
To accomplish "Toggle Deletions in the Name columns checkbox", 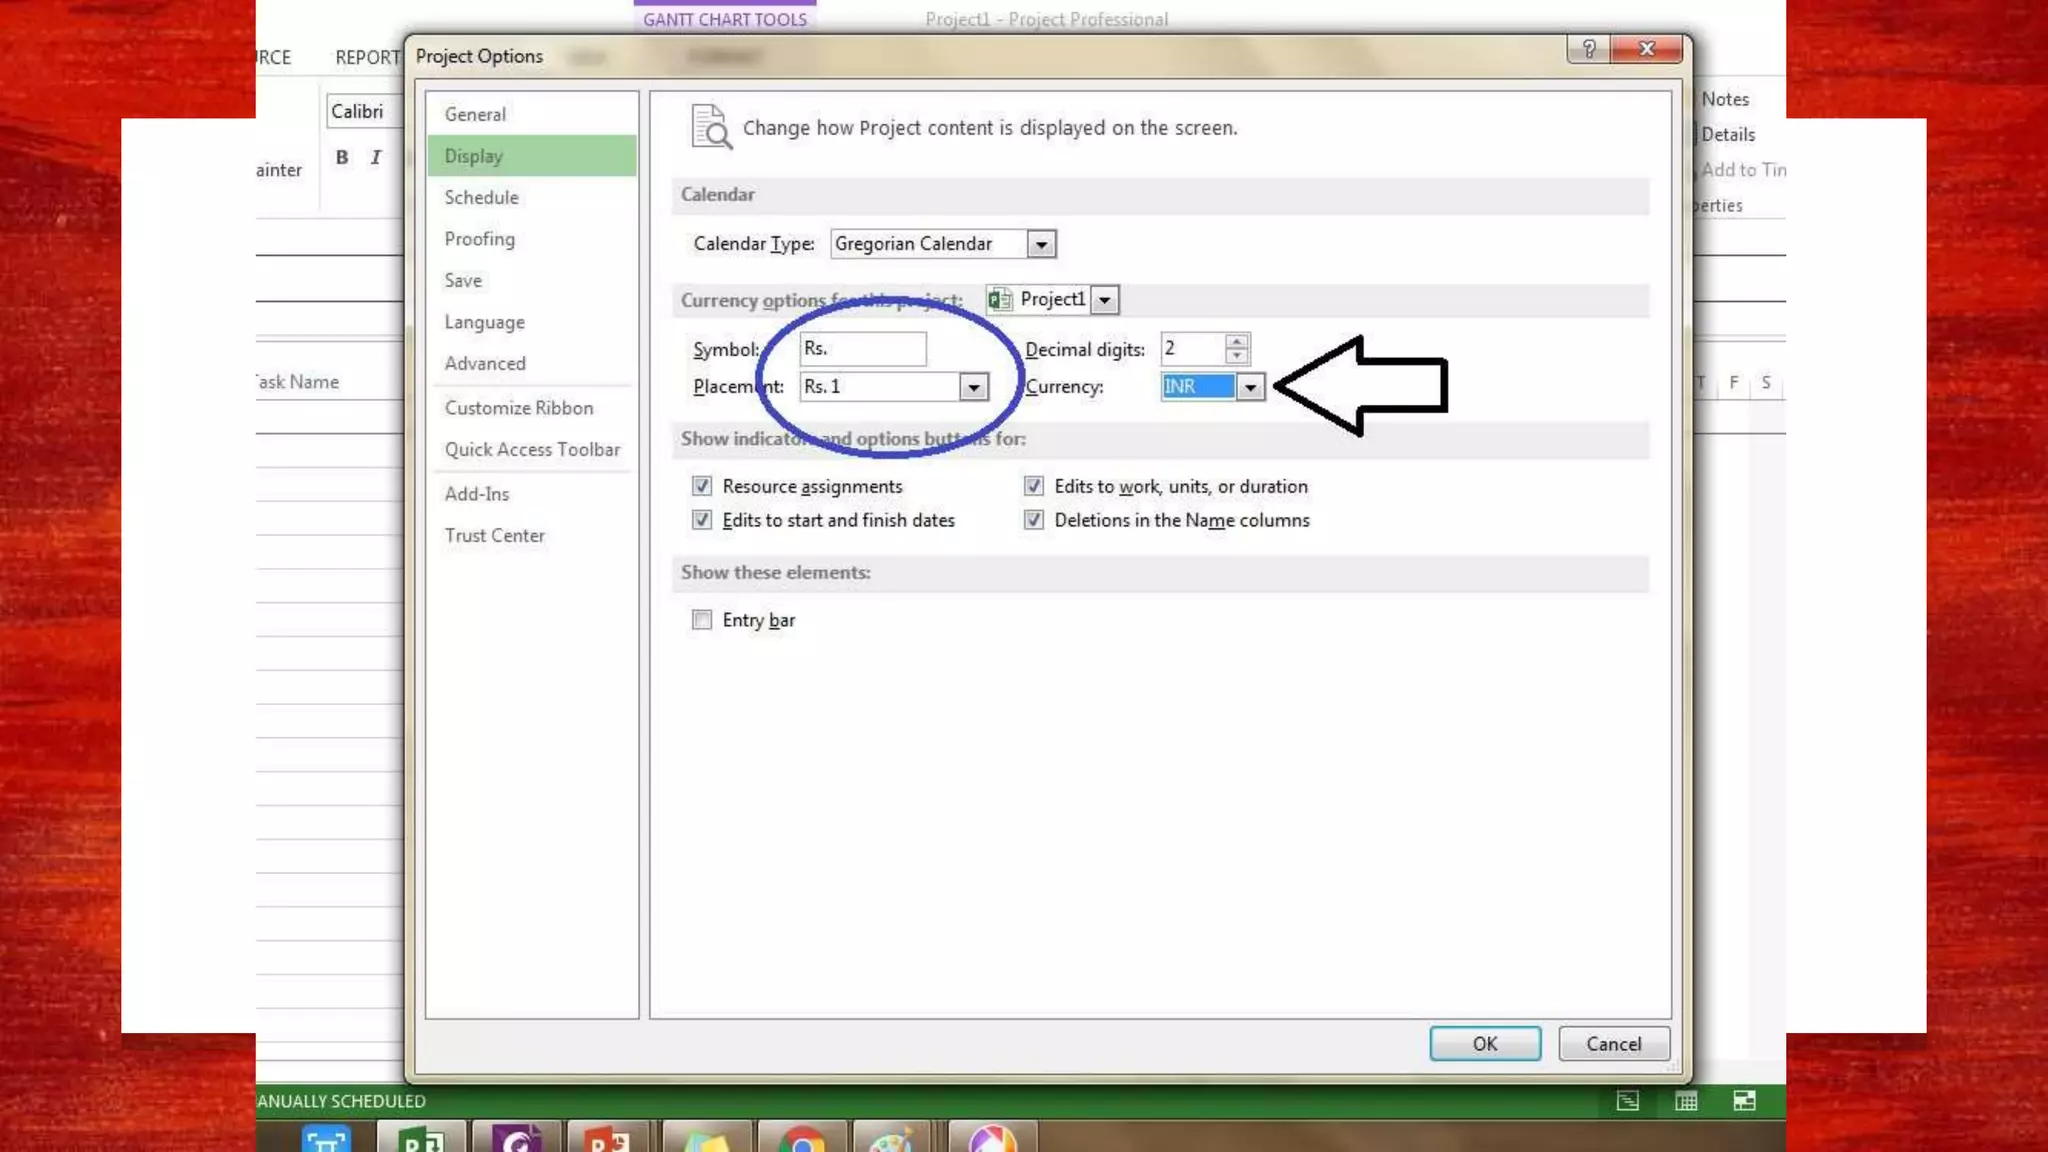I will pos(1034,520).
